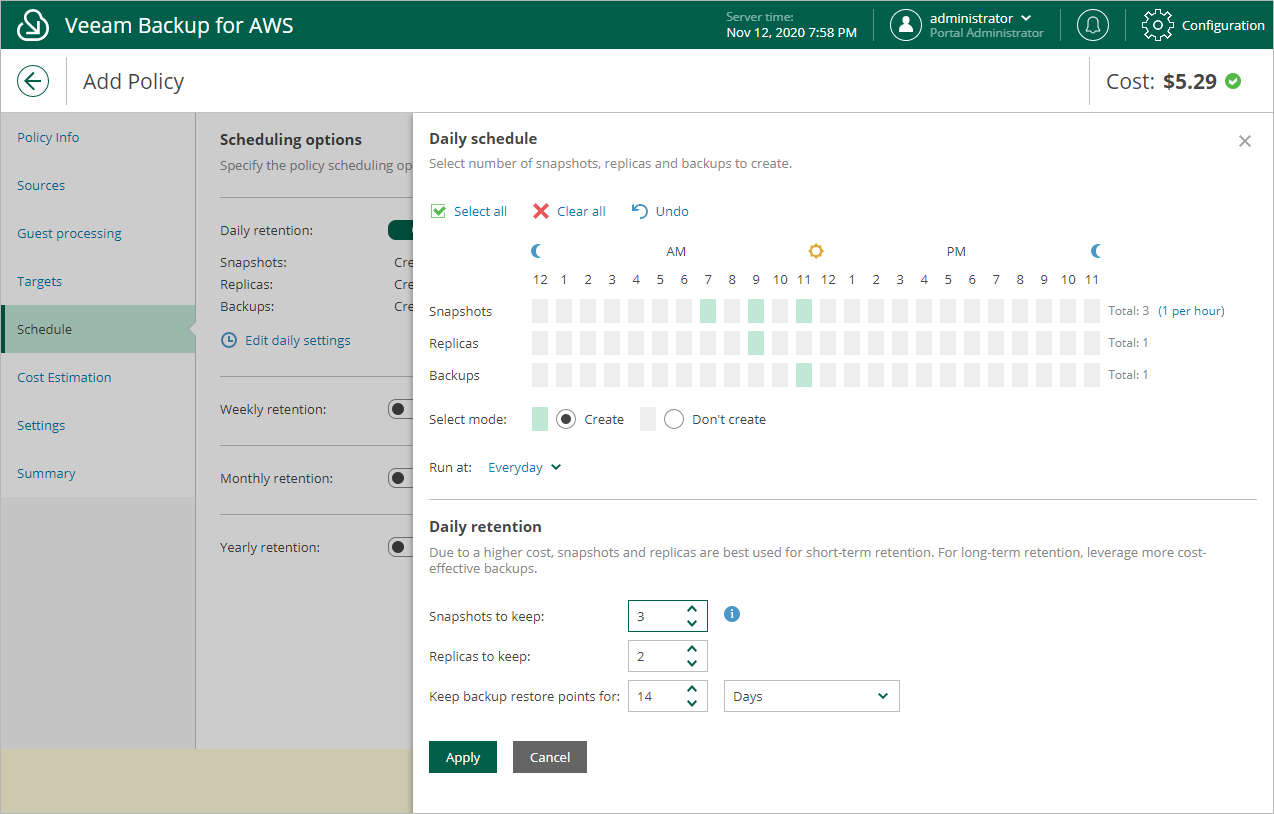The height and width of the screenshot is (814, 1274).
Task: Click the Select all link
Action: [480, 211]
